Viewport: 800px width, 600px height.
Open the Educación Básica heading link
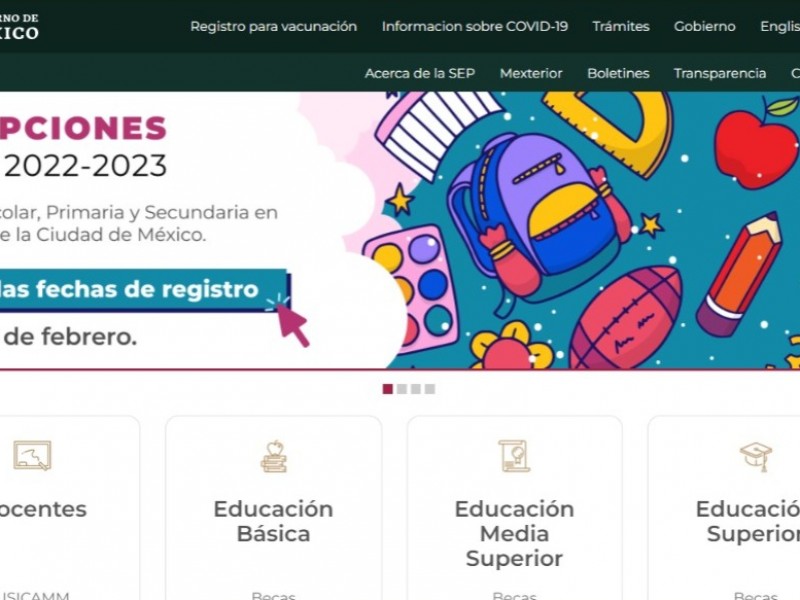(x=273, y=521)
